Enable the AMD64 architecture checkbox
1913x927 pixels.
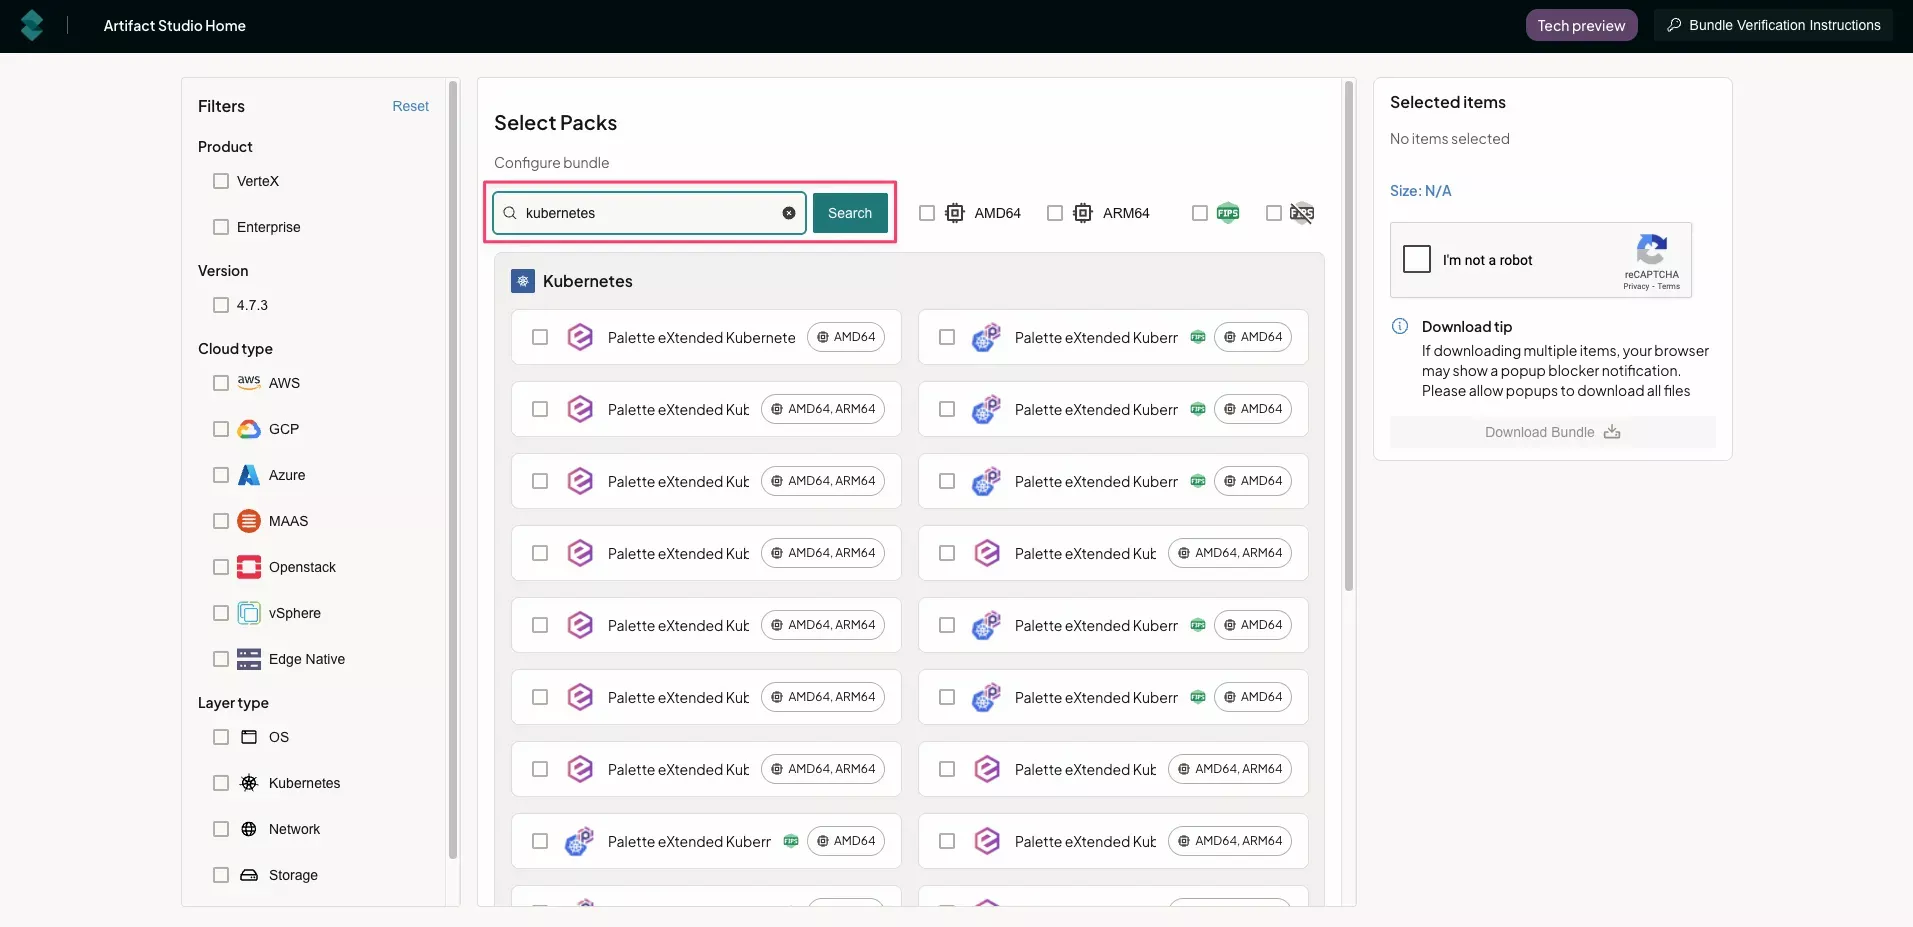pos(927,212)
